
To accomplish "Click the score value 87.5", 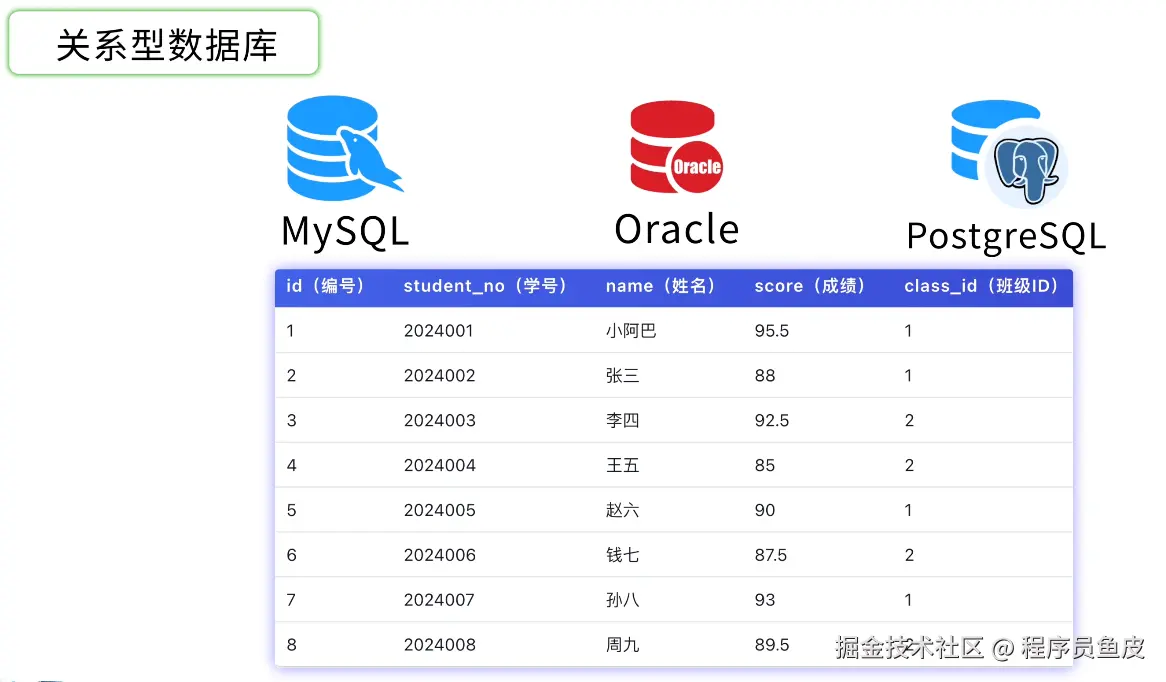I will point(771,555).
